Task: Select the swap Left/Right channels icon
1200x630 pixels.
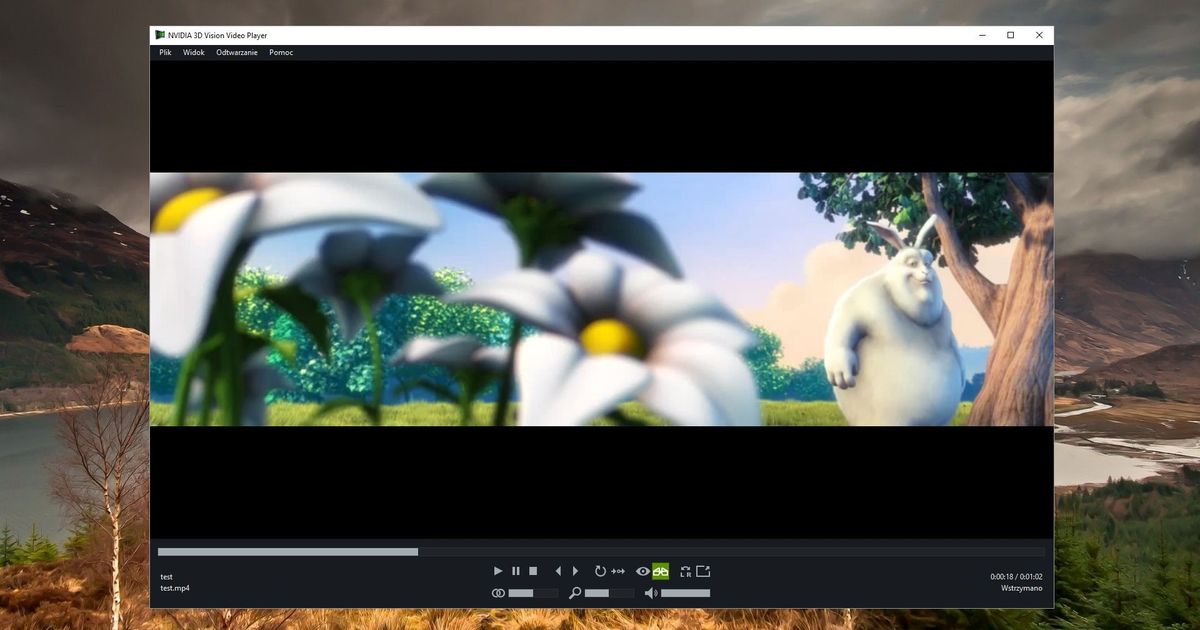Action: (685, 571)
